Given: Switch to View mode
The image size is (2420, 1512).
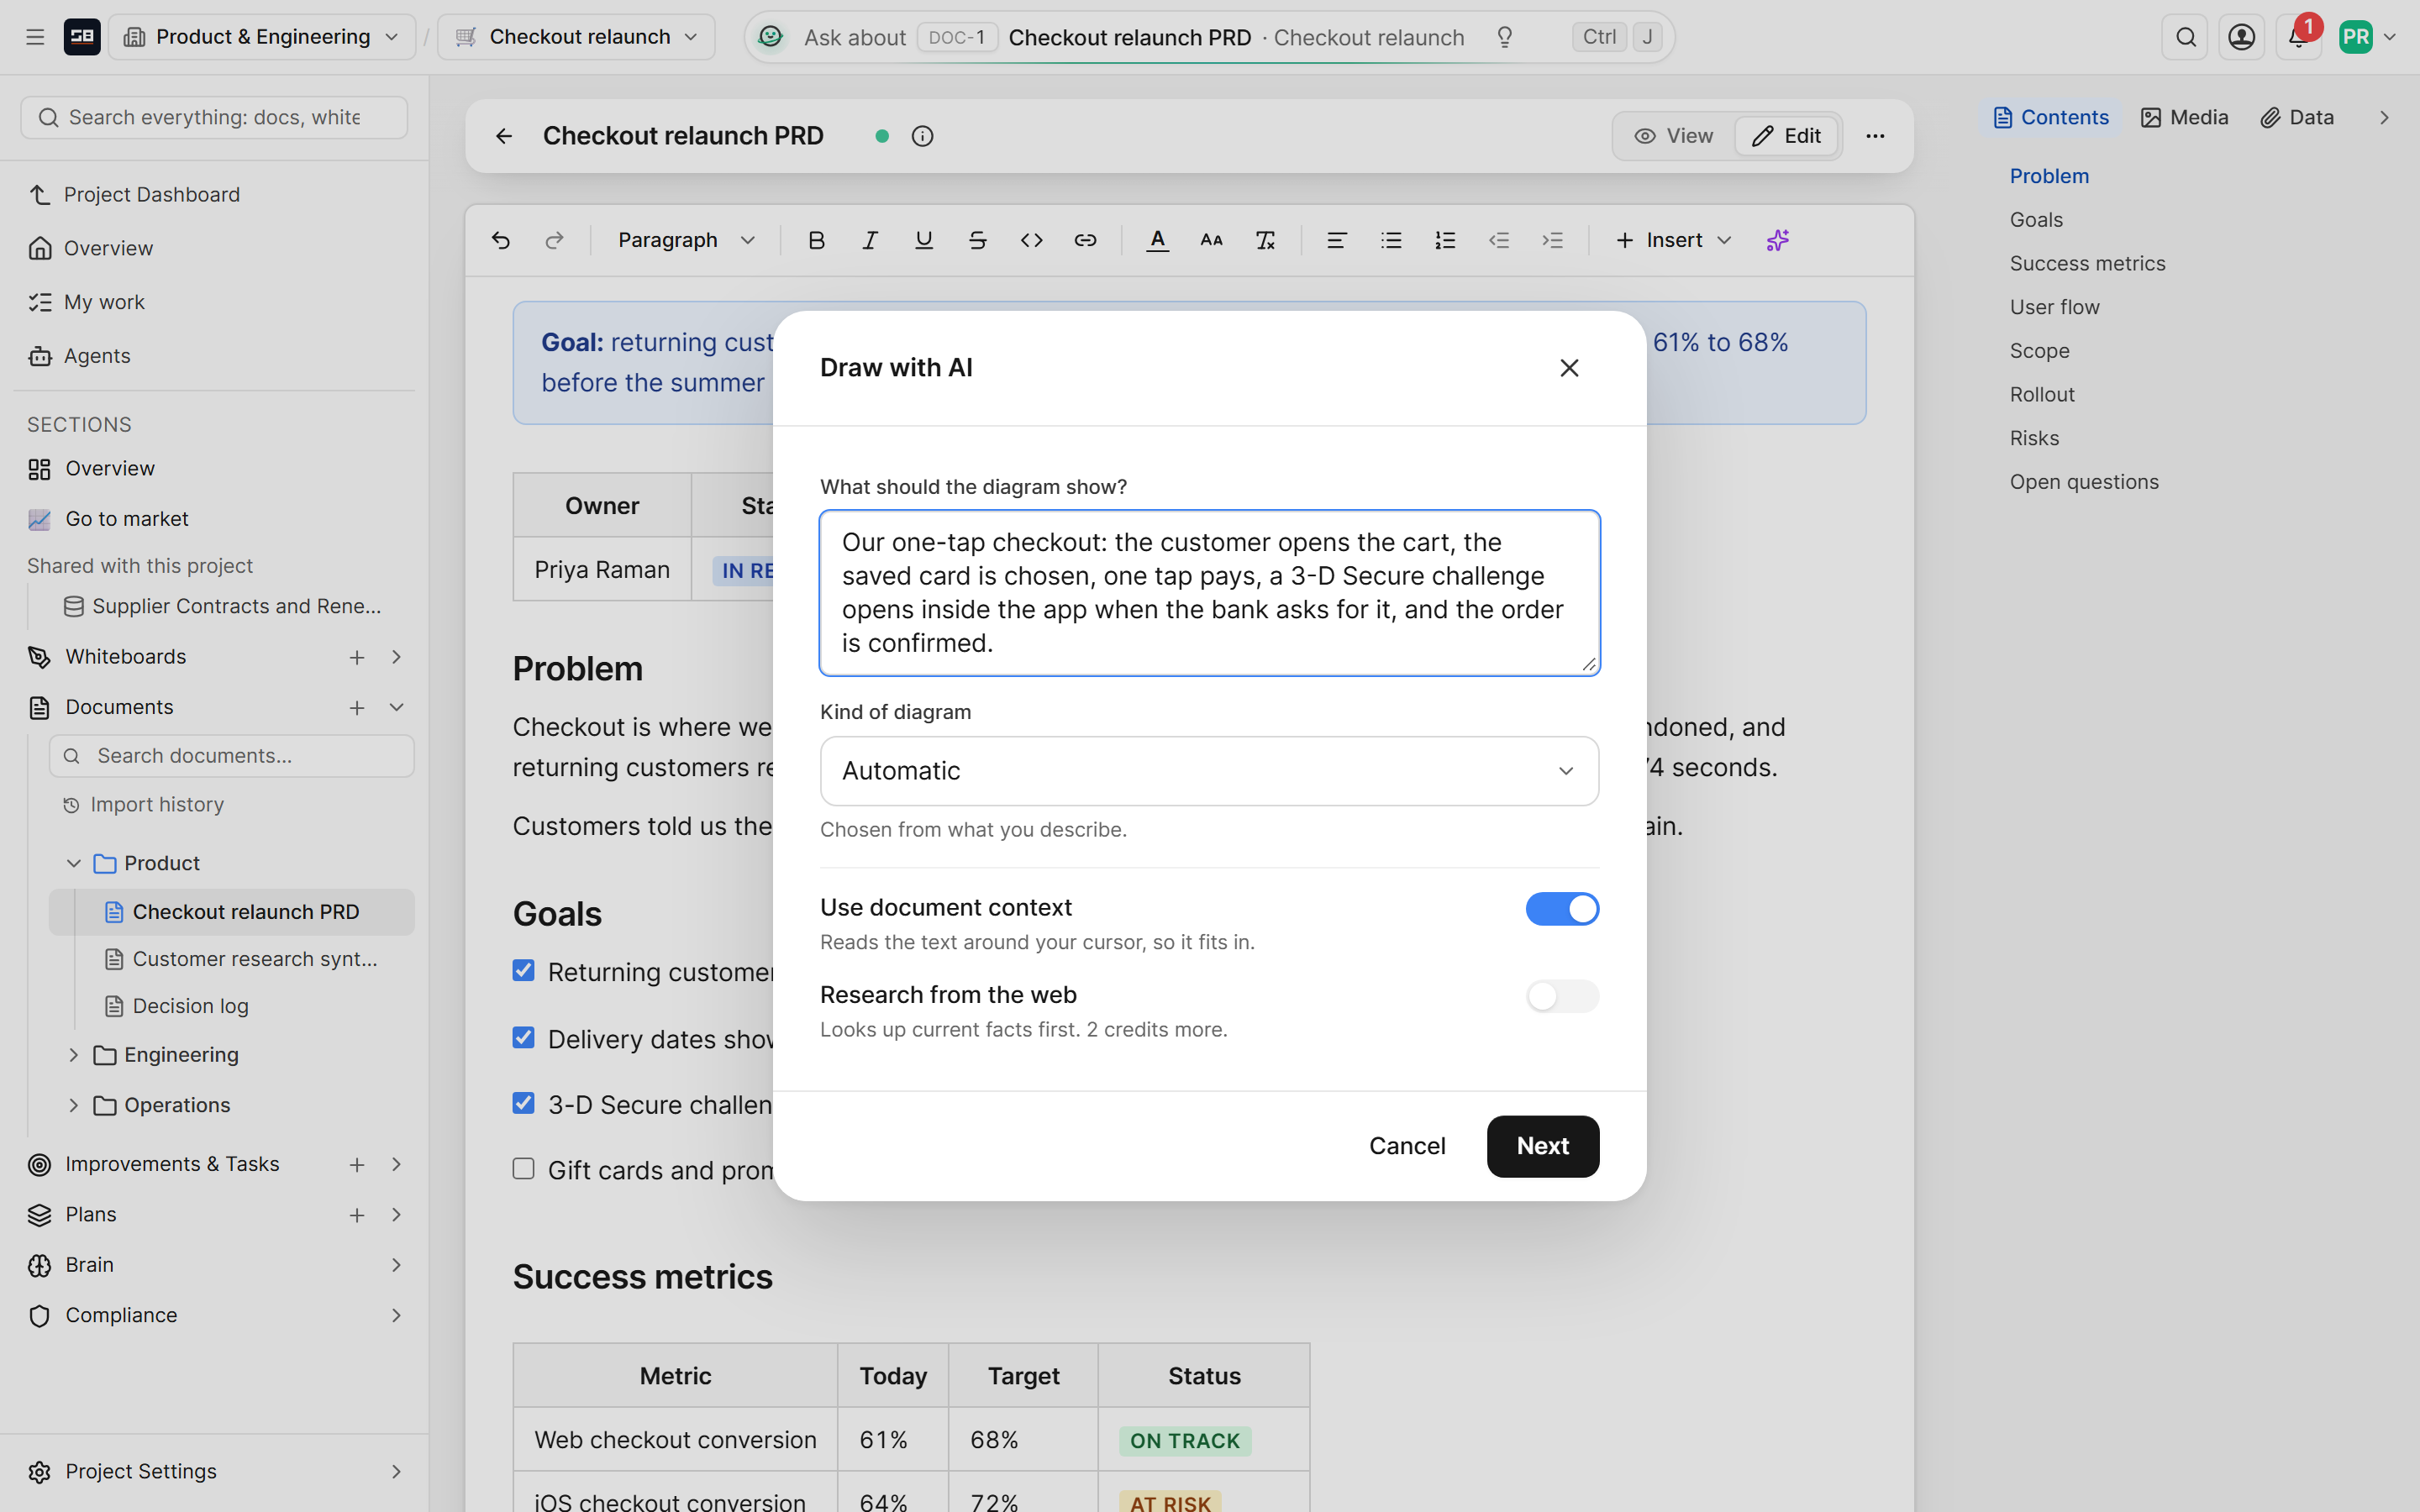Looking at the screenshot, I should coord(1673,136).
